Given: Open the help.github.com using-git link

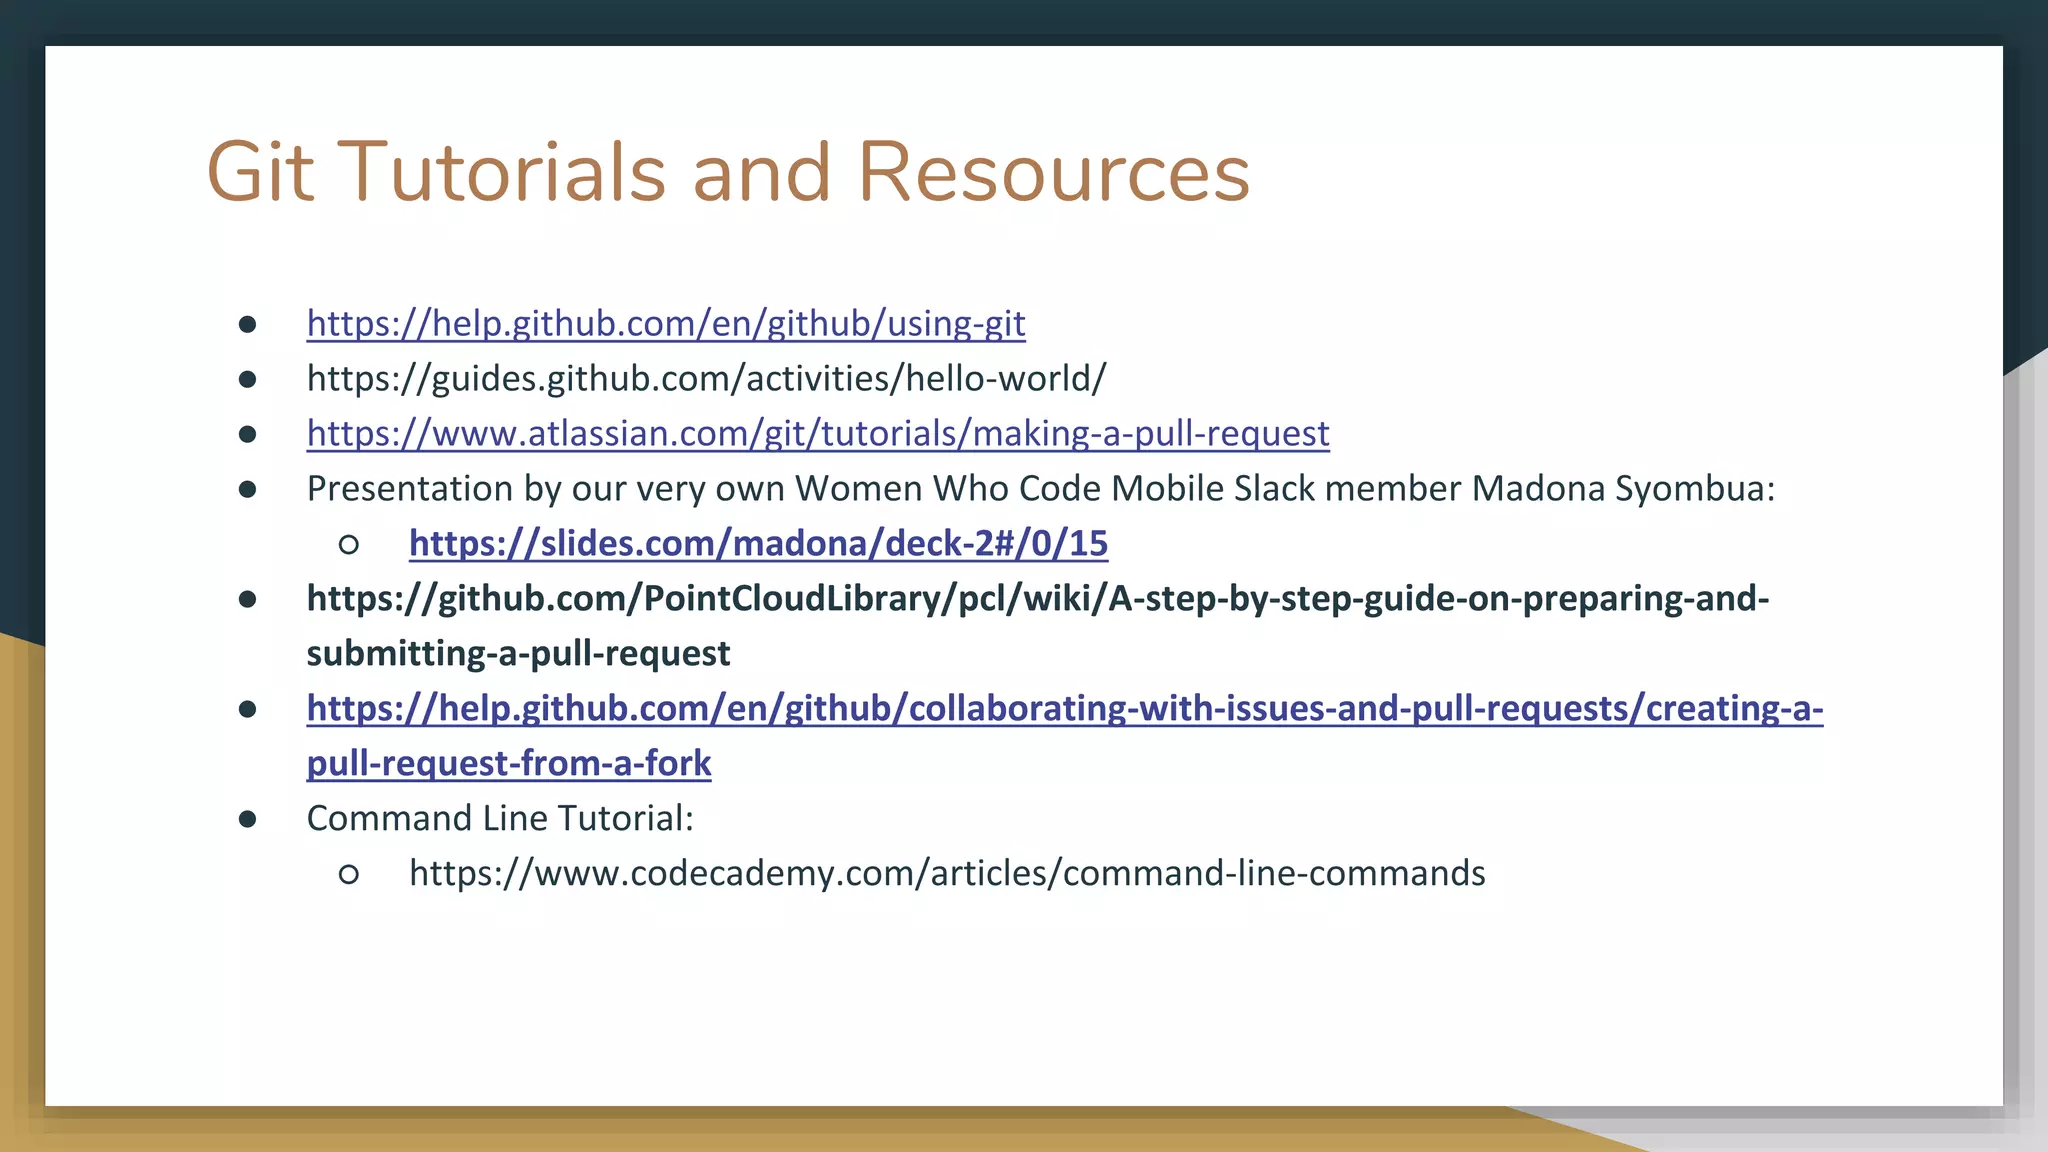Looking at the screenshot, I should tap(666, 324).
